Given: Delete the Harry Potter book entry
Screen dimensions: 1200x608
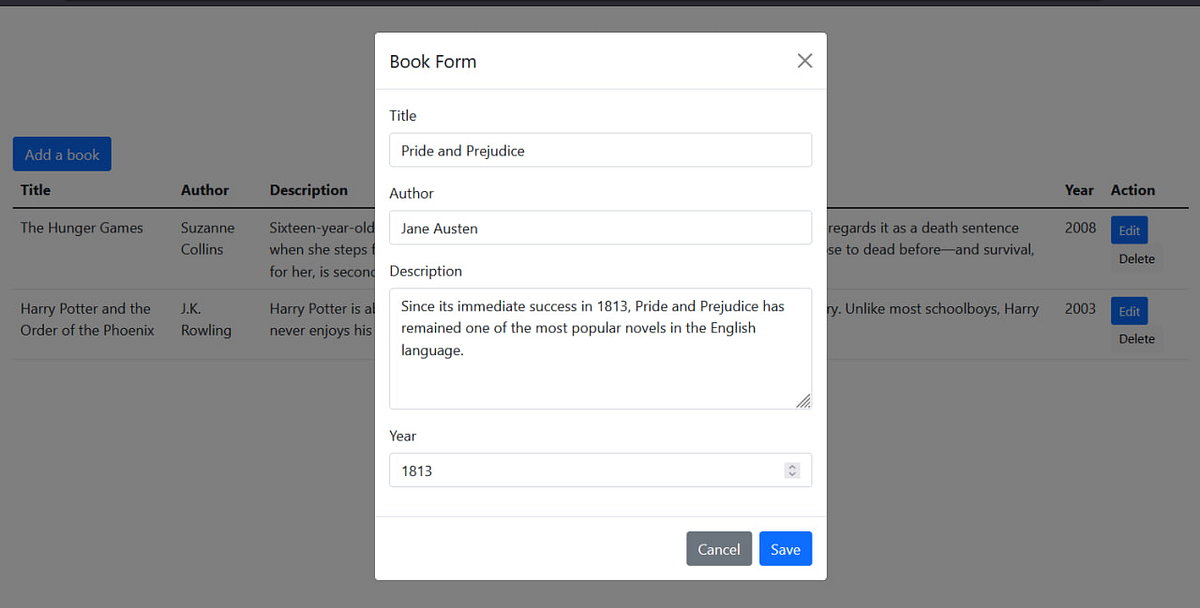Looking at the screenshot, I should 1136,338.
